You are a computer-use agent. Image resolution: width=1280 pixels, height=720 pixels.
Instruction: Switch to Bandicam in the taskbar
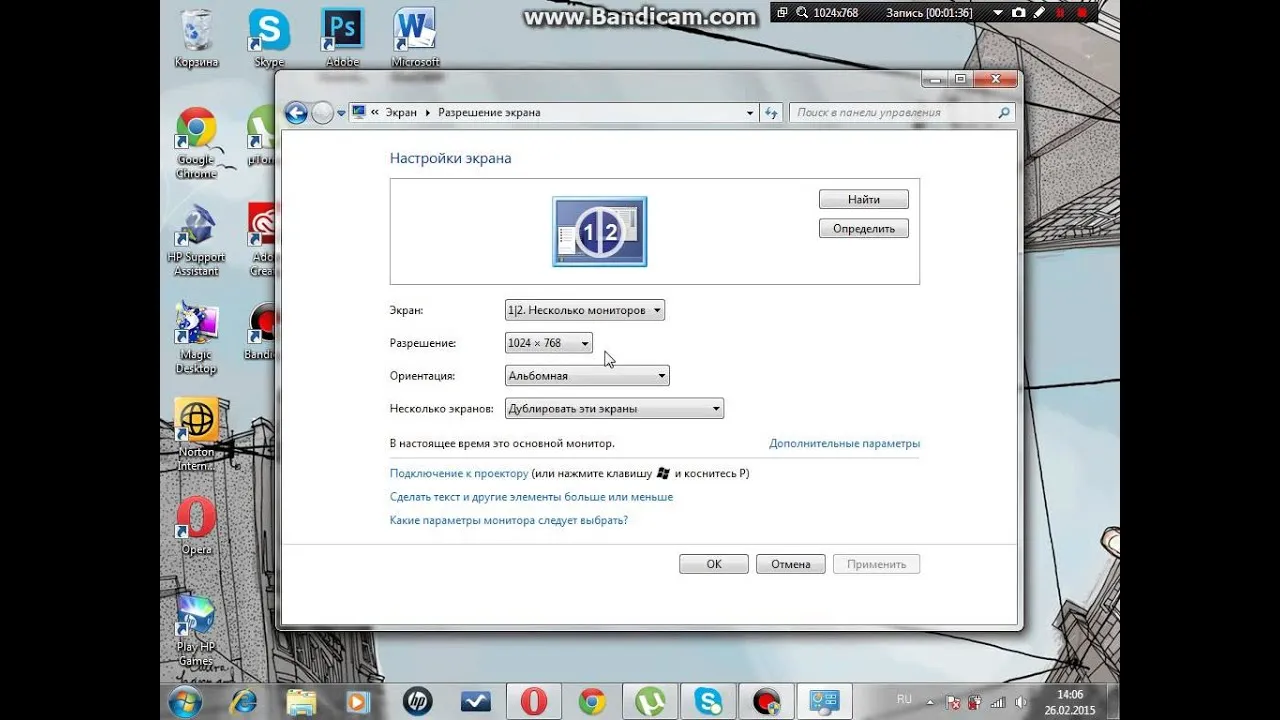pos(767,702)
